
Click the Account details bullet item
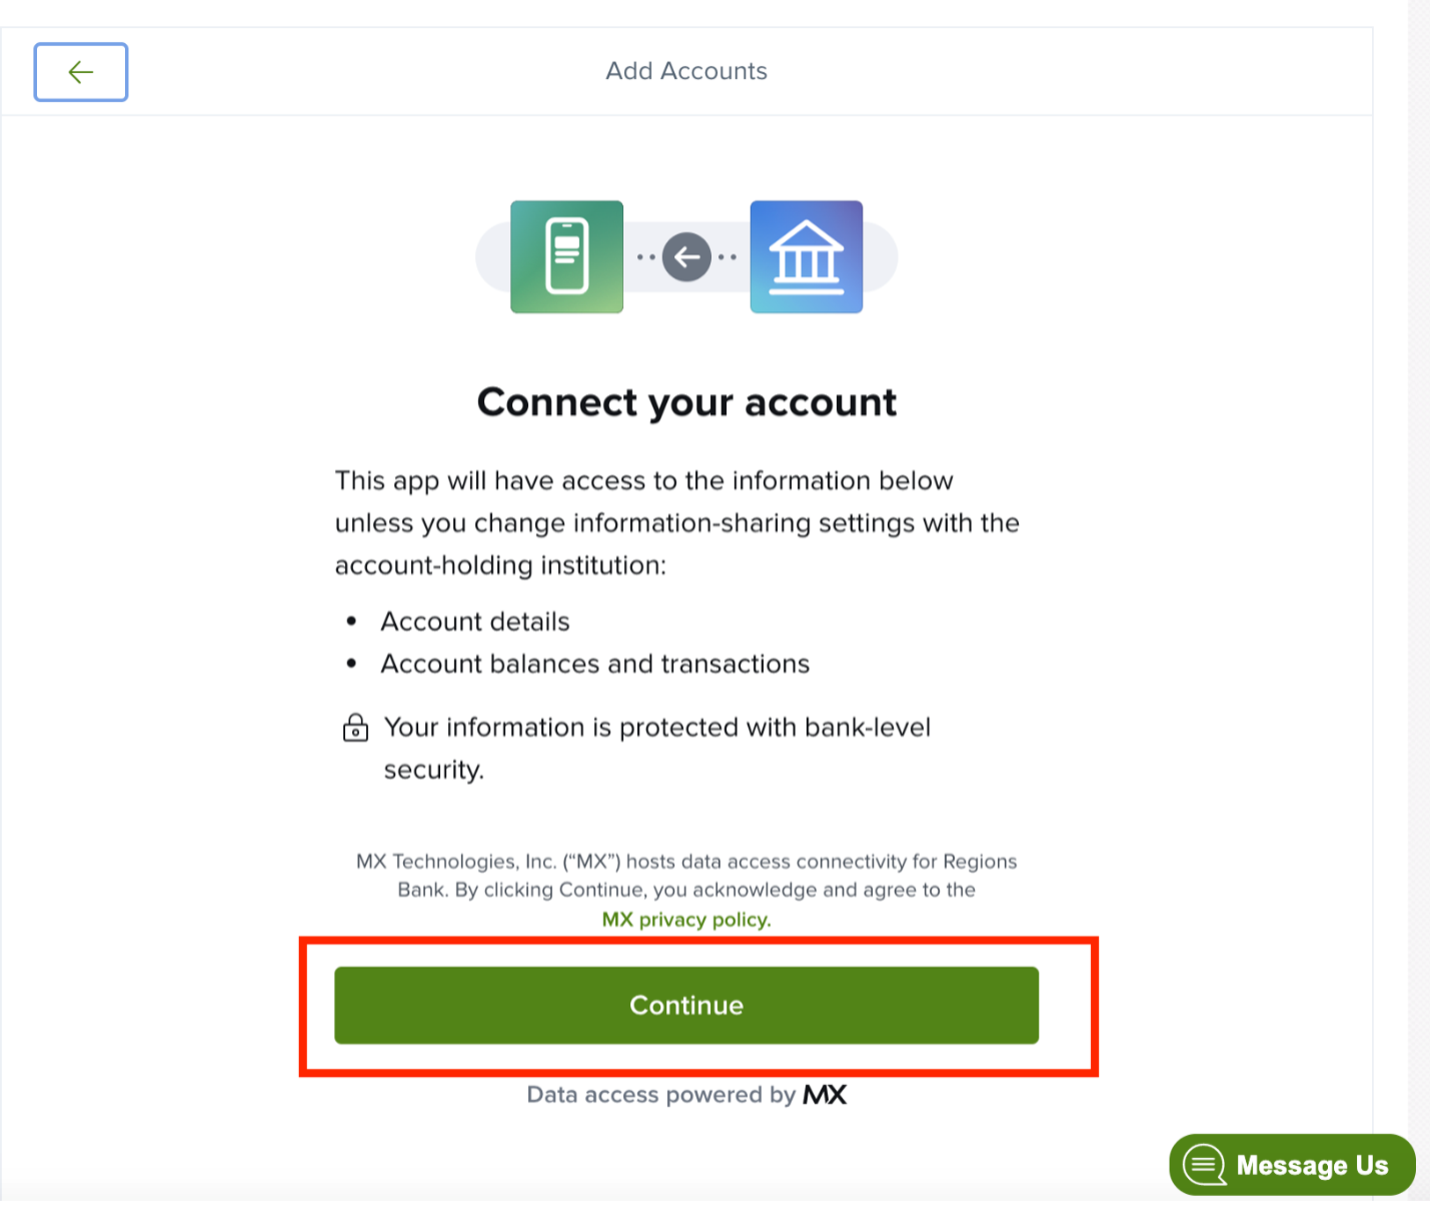[x=475, y=622]
